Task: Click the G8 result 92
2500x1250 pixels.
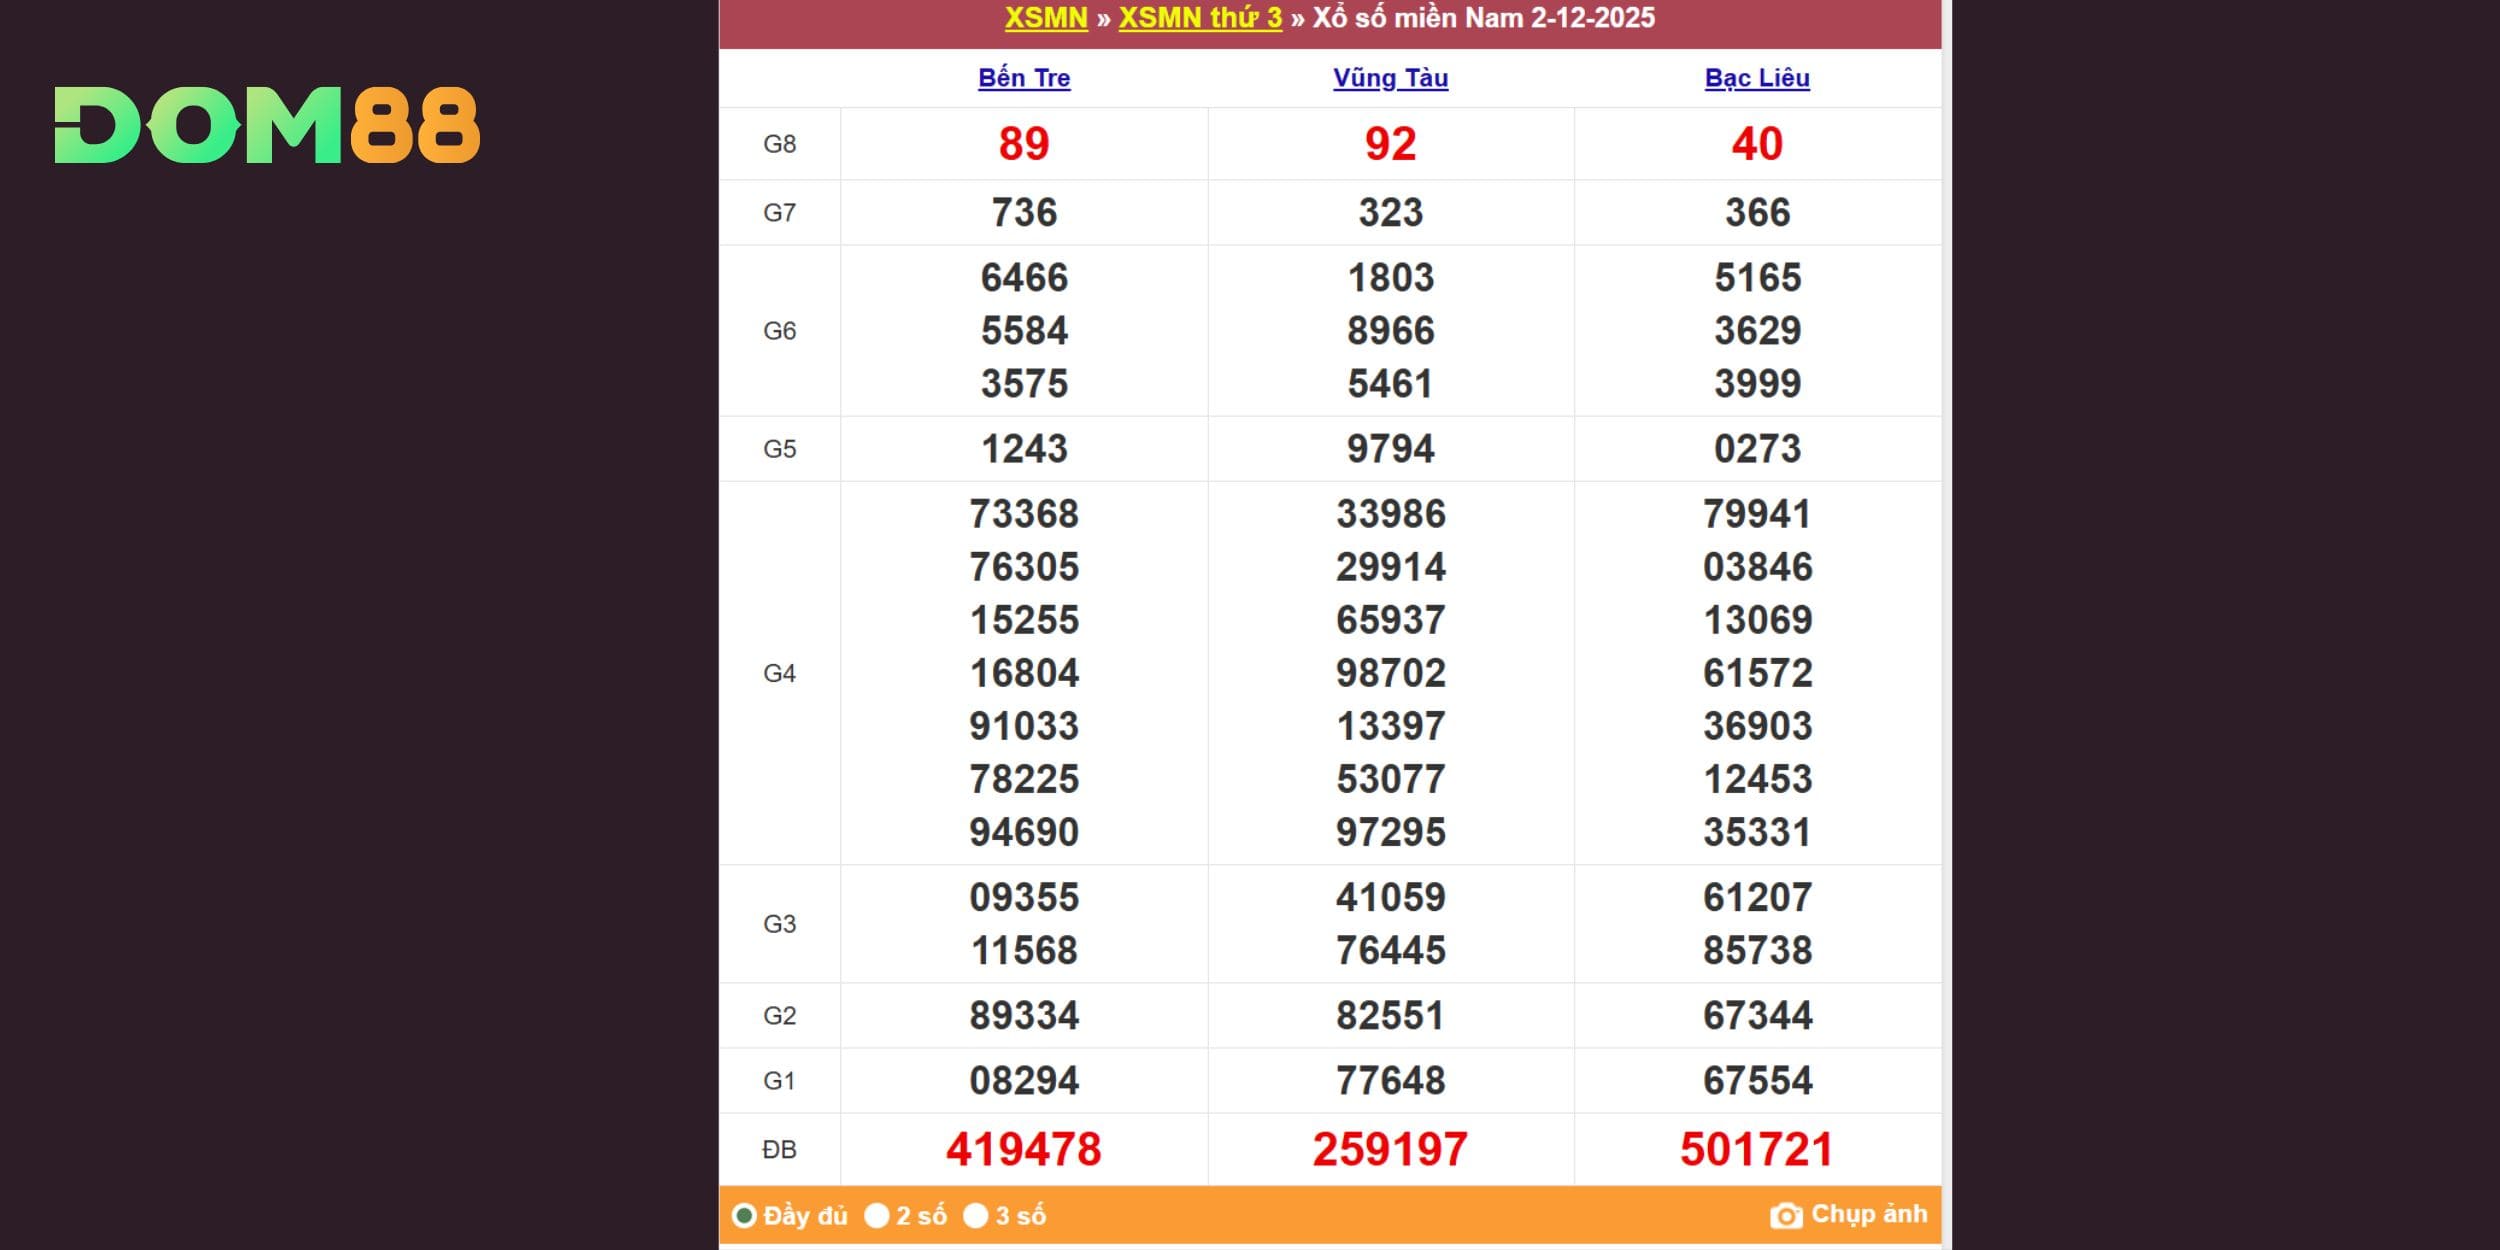Action: [1390, 144]
